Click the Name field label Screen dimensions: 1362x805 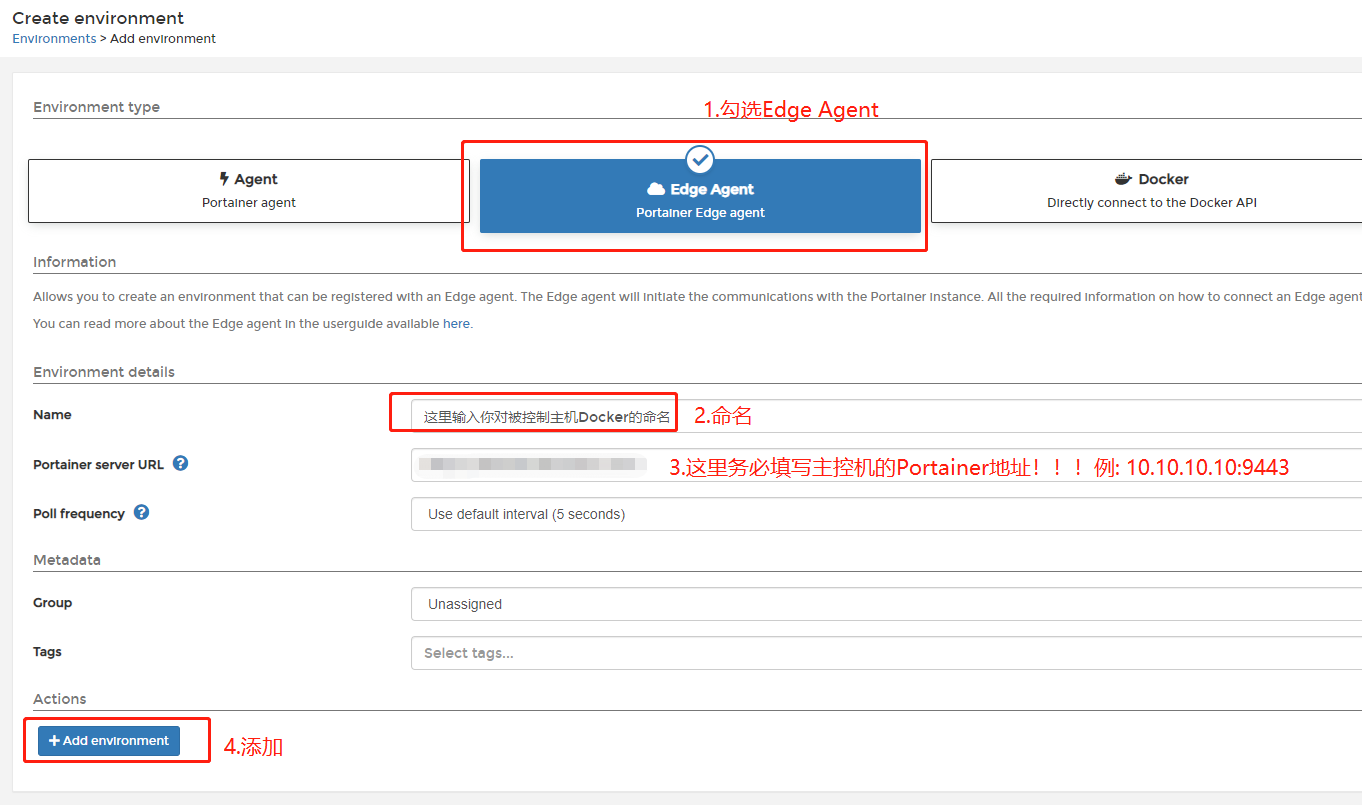point(52,415)
